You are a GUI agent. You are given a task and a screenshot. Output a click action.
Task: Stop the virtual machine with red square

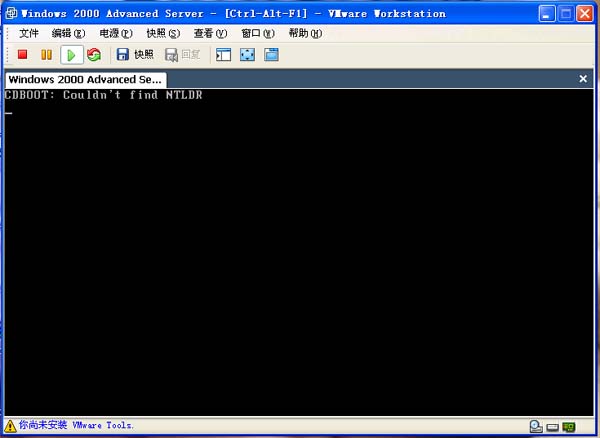point(23,55)
